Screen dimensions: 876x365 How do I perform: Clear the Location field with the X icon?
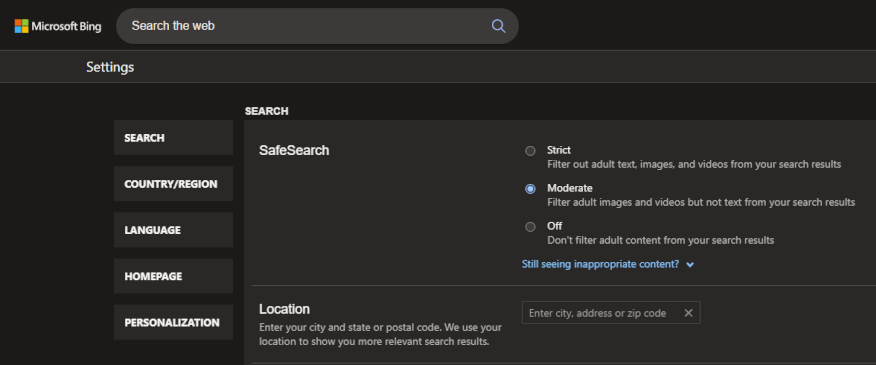click(688, 313)
